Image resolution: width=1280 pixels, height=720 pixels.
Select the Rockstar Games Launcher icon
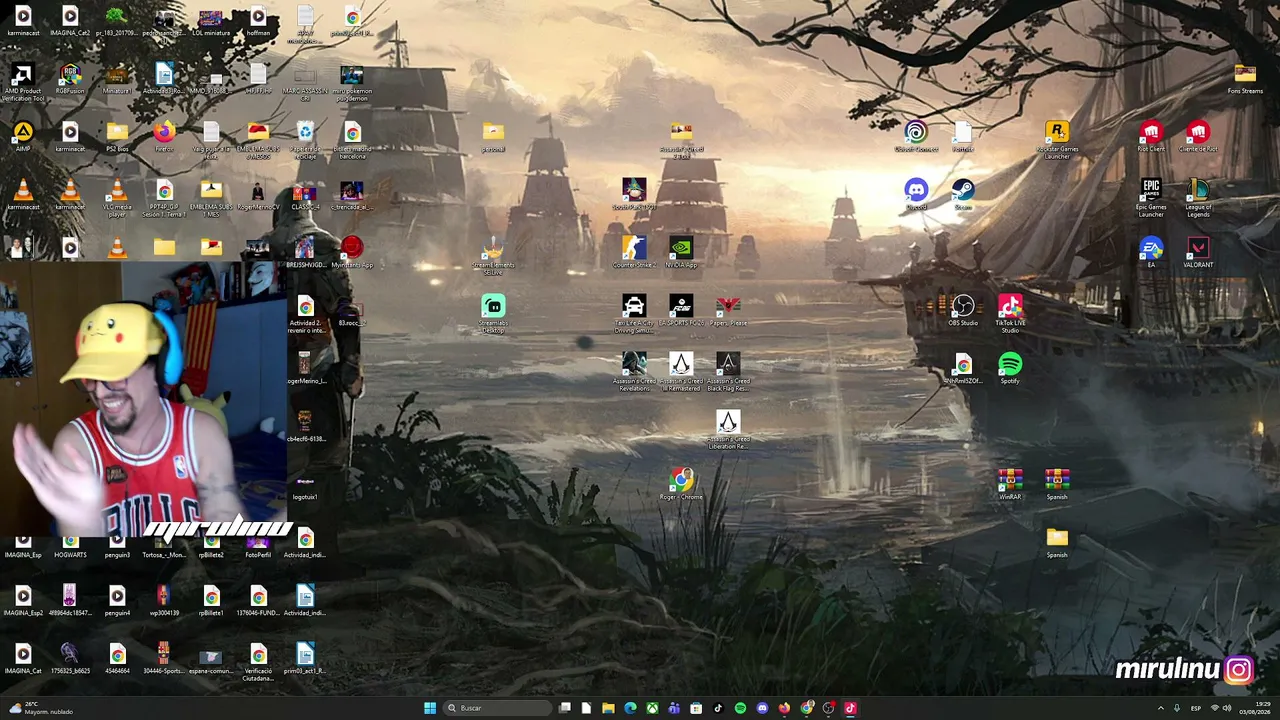point(1057,140)
